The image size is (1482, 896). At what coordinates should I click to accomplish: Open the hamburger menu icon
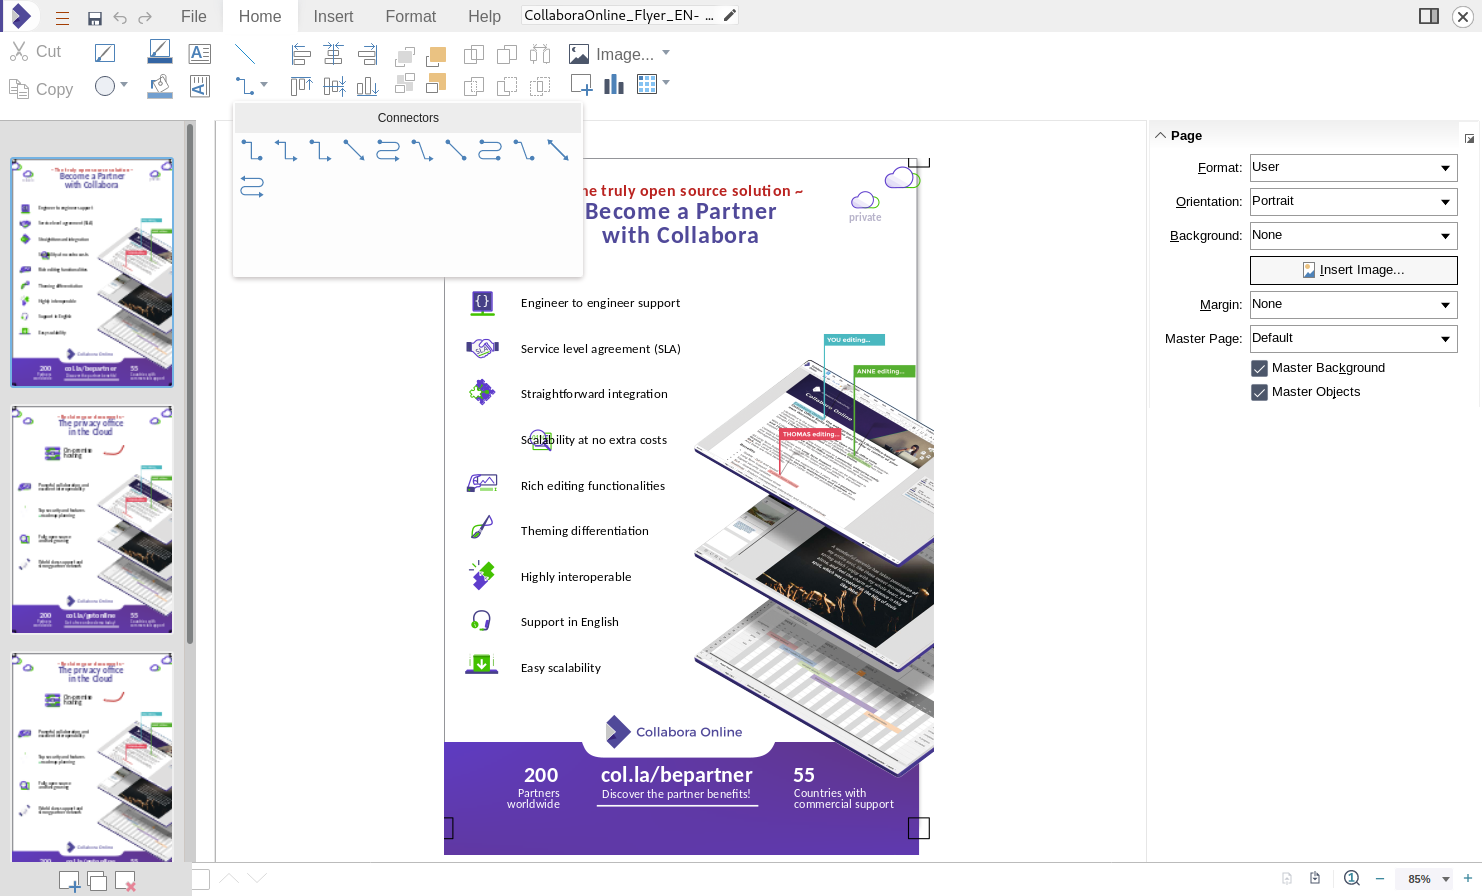(63, 17)
